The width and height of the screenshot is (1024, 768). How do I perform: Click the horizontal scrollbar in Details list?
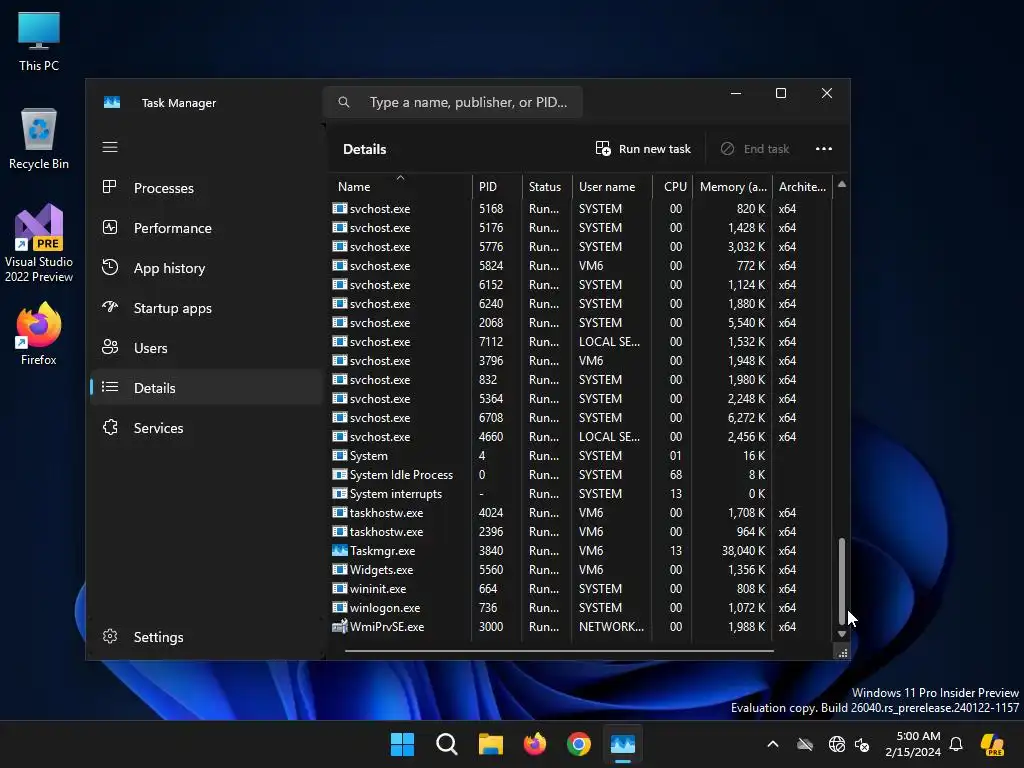tap(559, 650)
